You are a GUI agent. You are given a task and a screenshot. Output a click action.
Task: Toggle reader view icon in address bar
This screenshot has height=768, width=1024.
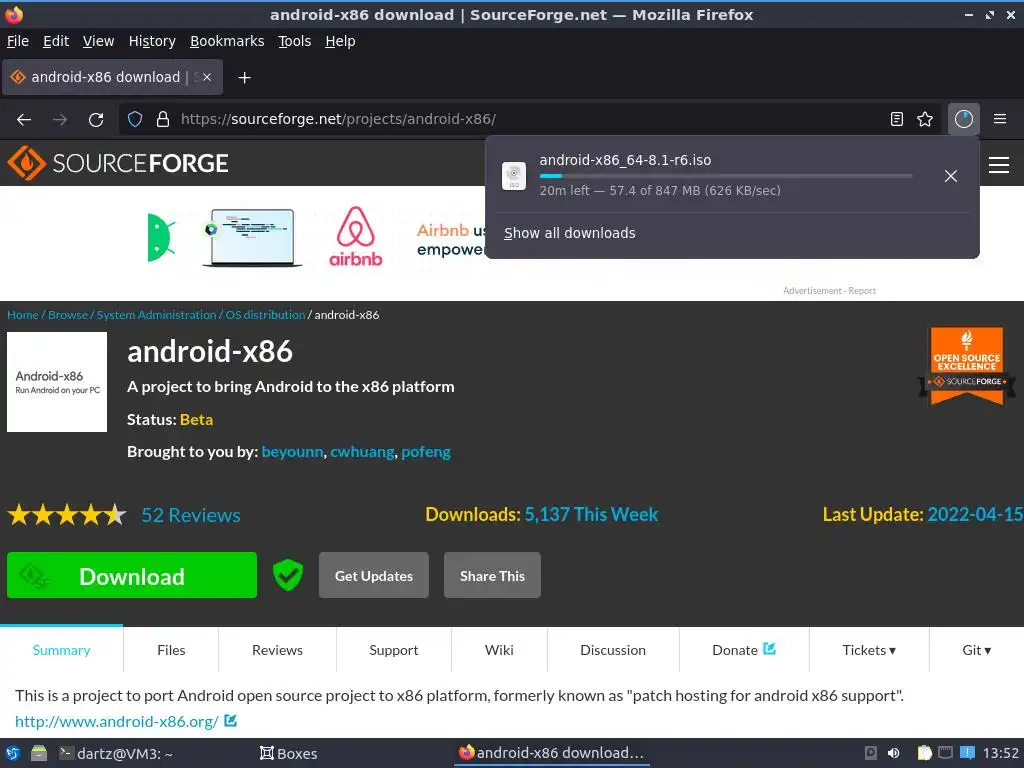tap(897, 119)
